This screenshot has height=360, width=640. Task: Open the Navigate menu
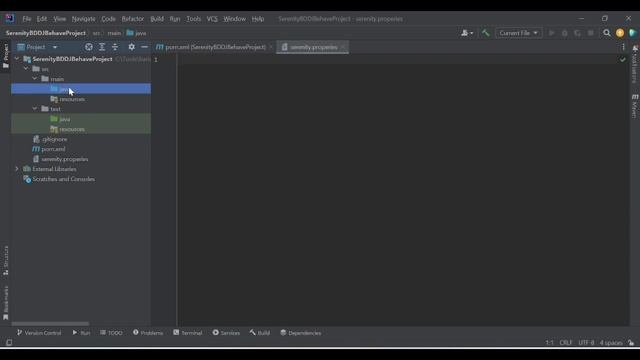pyautogui.click(x=83, y=19)
